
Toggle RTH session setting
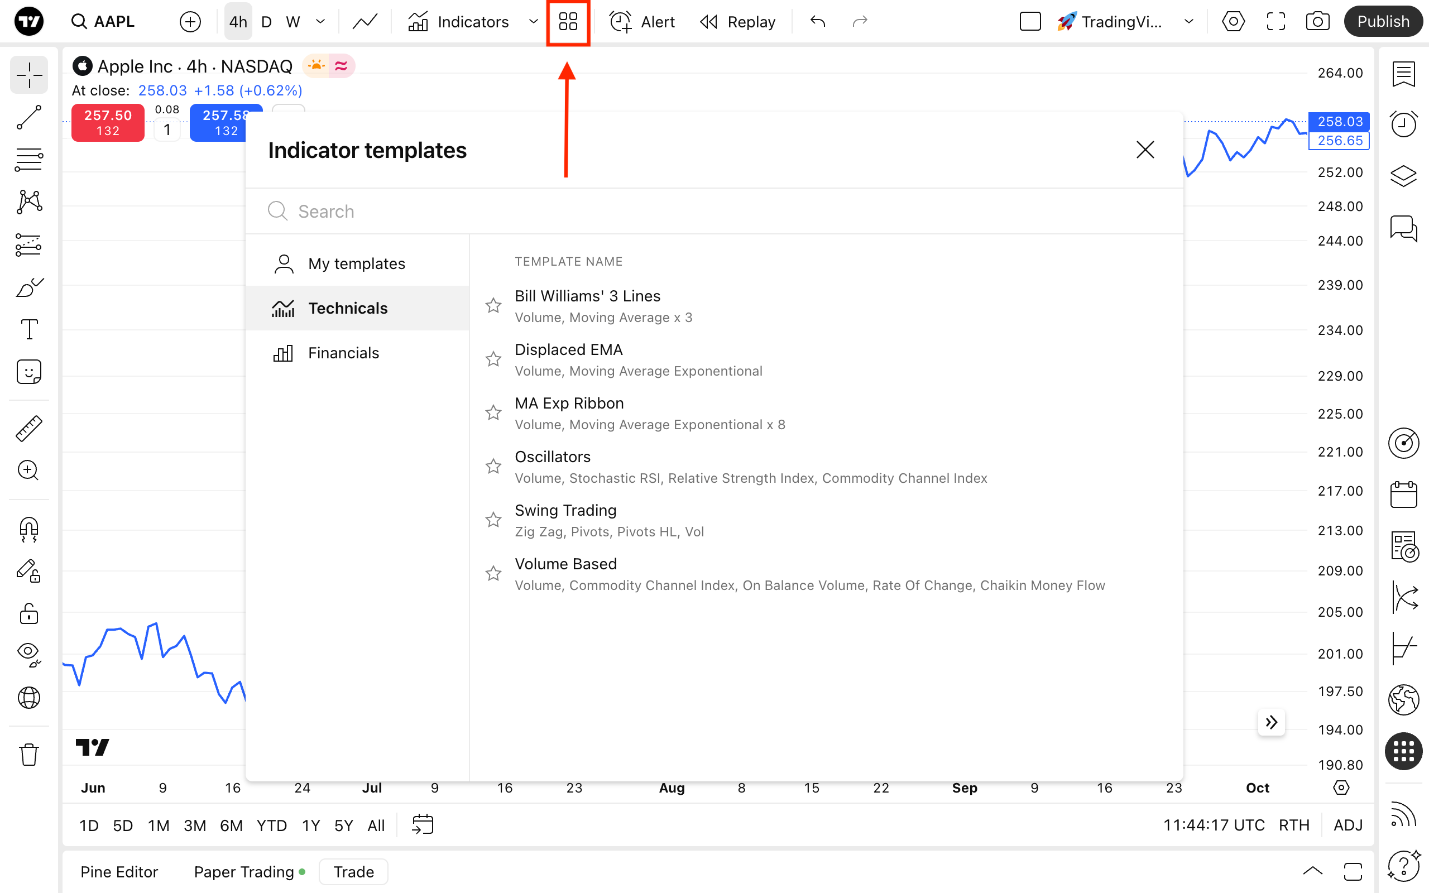[x=1294, y=825]
